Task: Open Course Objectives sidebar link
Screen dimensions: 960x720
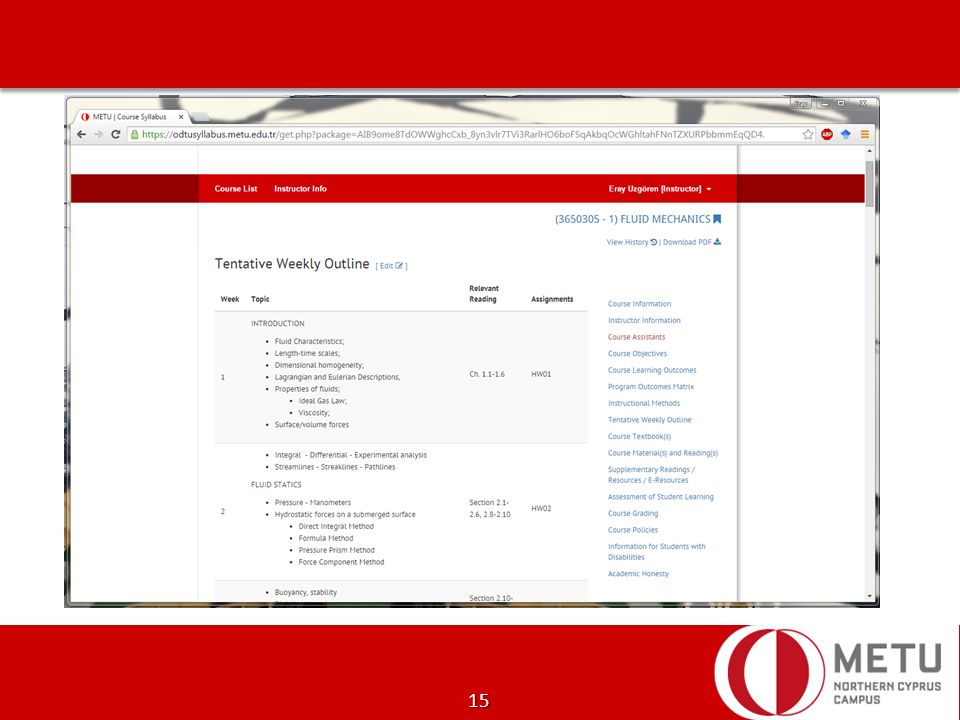Action: click(637, 353)
